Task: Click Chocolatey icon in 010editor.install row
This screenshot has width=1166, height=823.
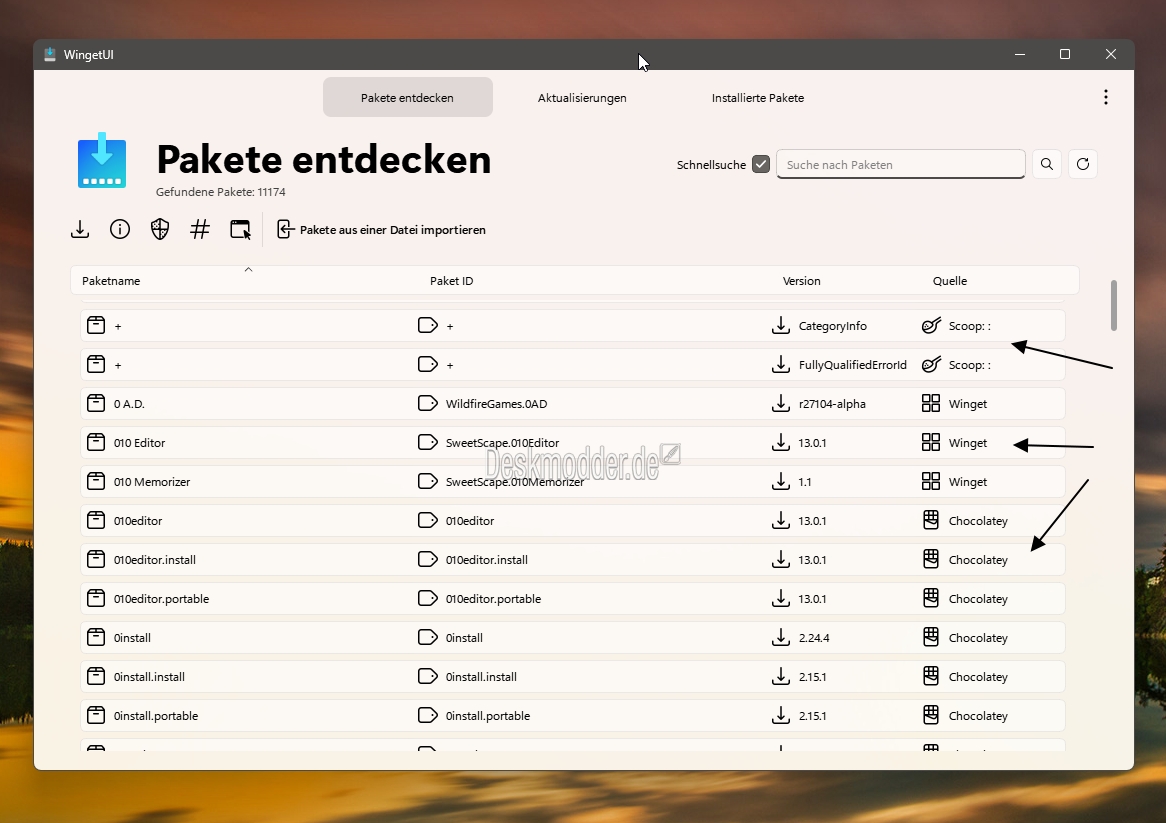Action: [x=931, y=559]
